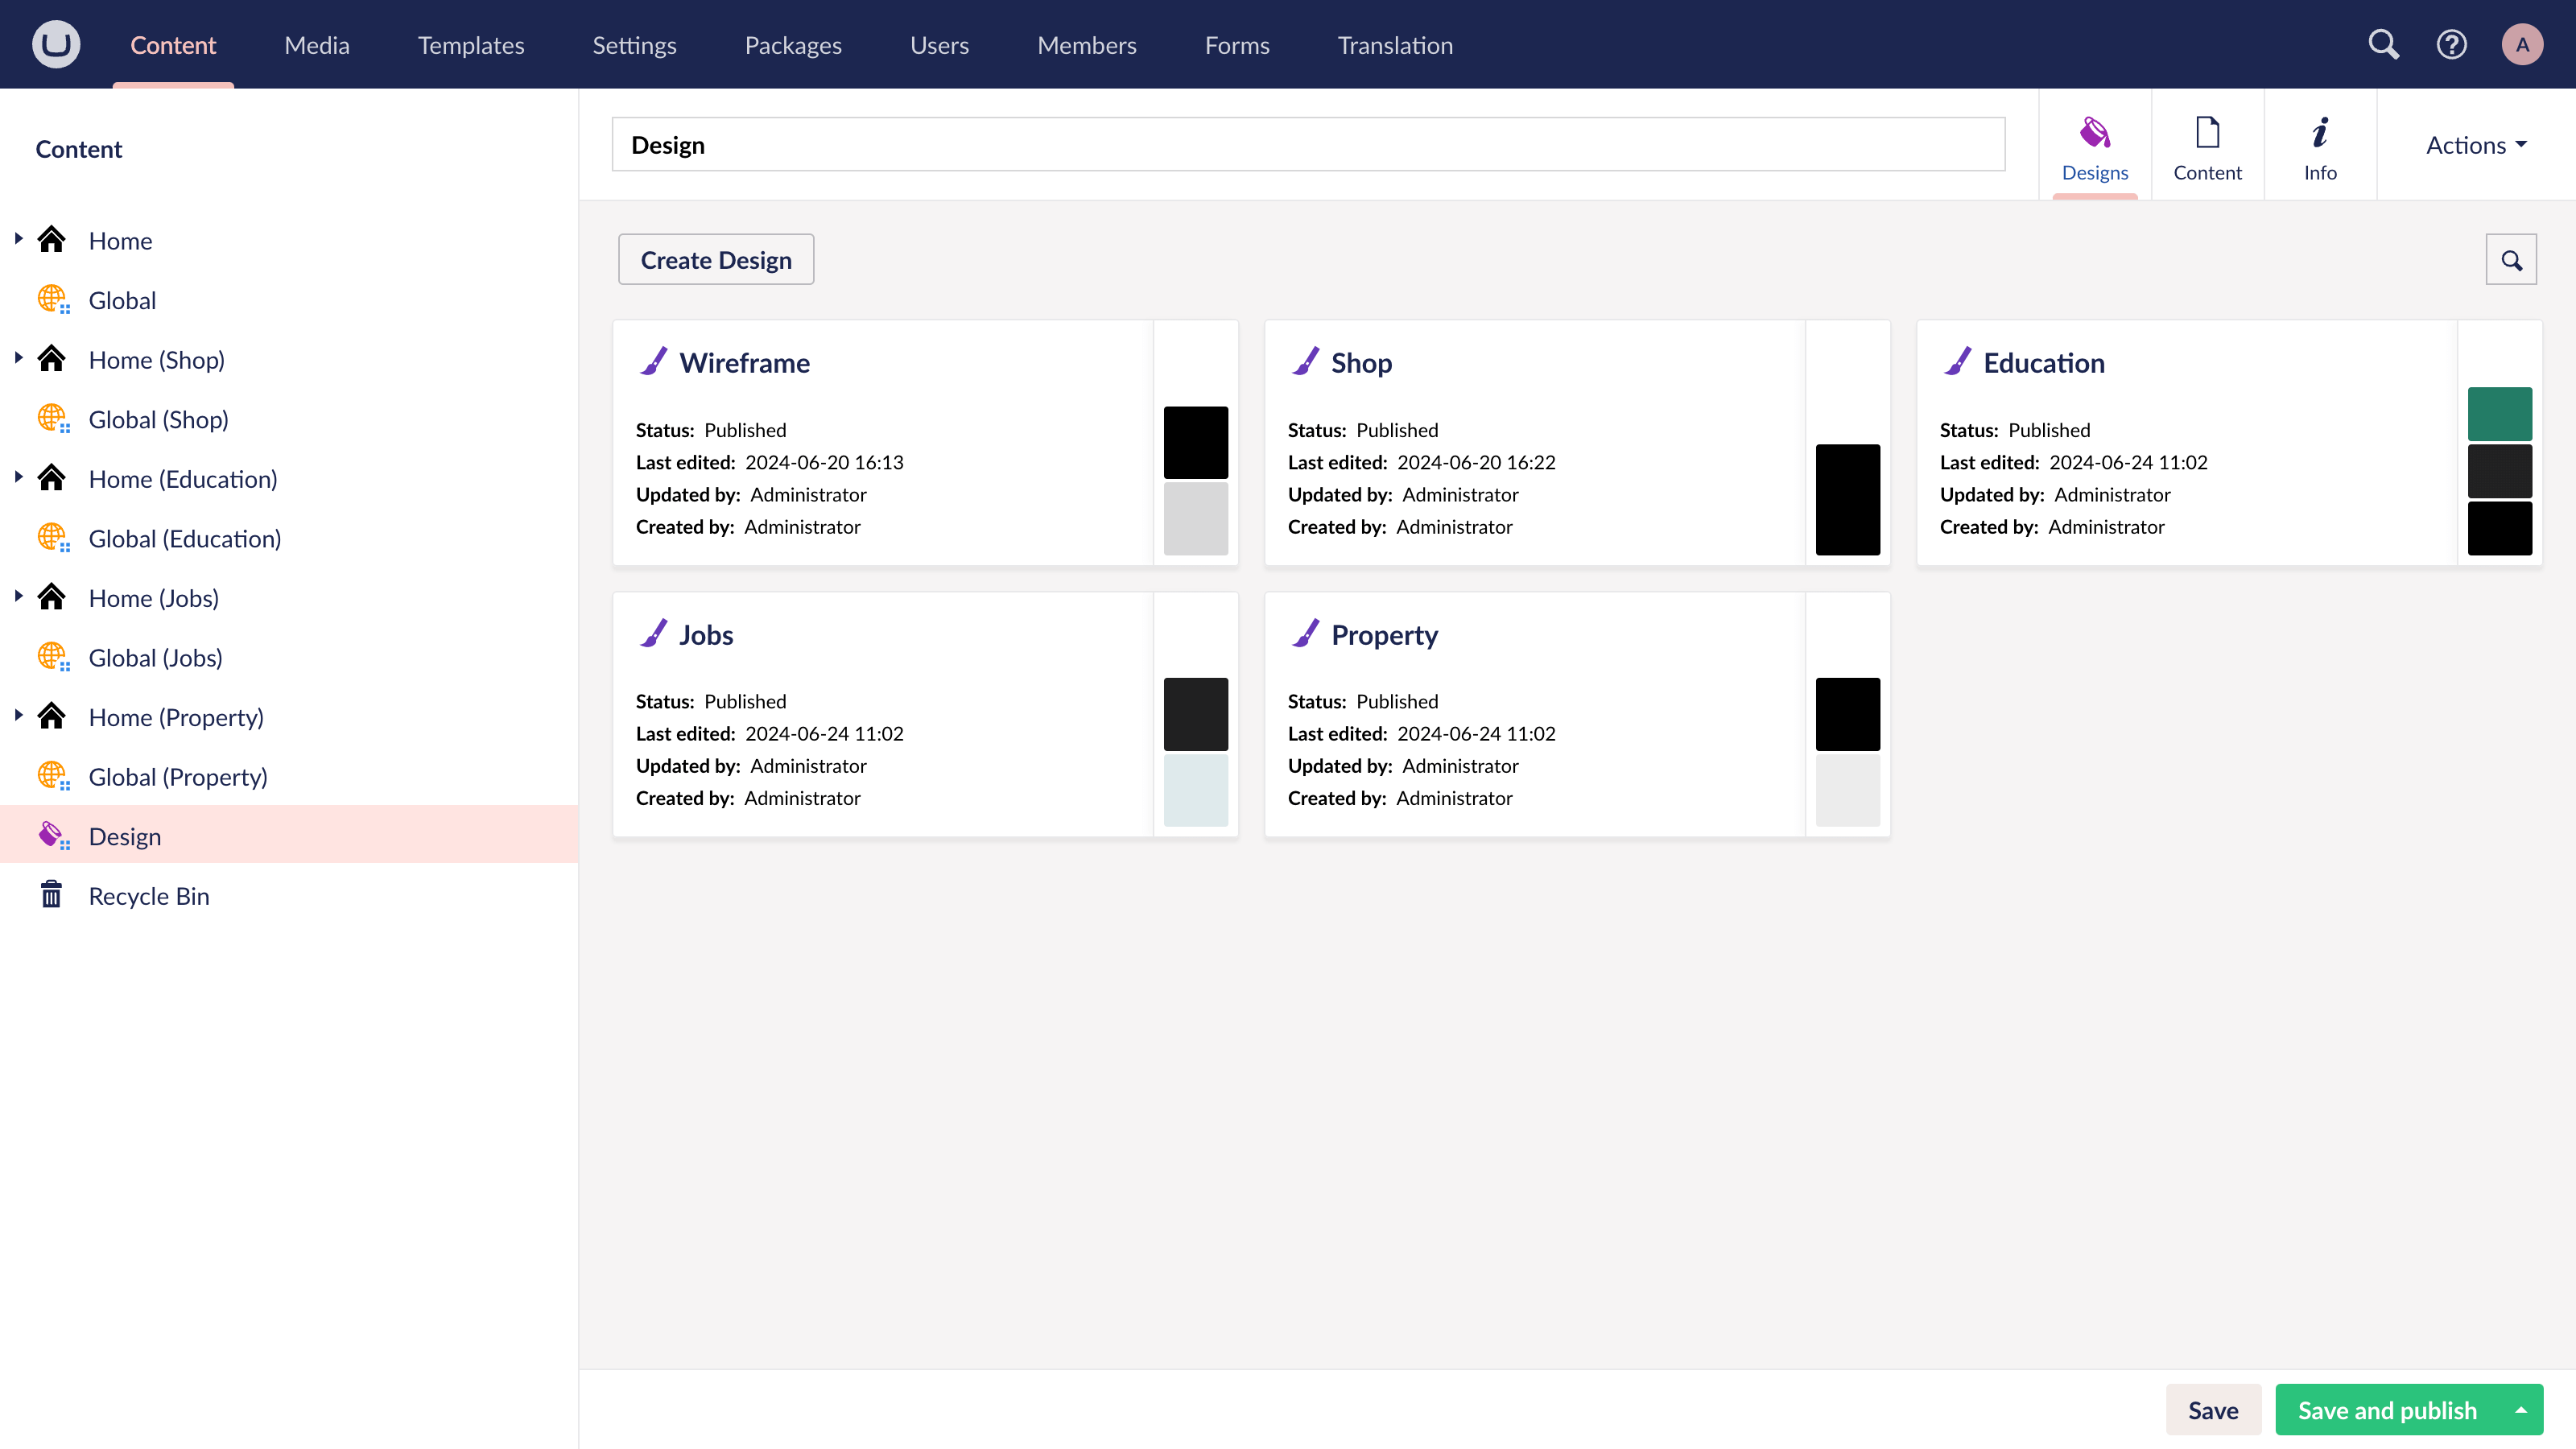This screenshot has width=2576, height=1449.
Task: Open global search with the magnifier icon
Action: click(2384, 44)
